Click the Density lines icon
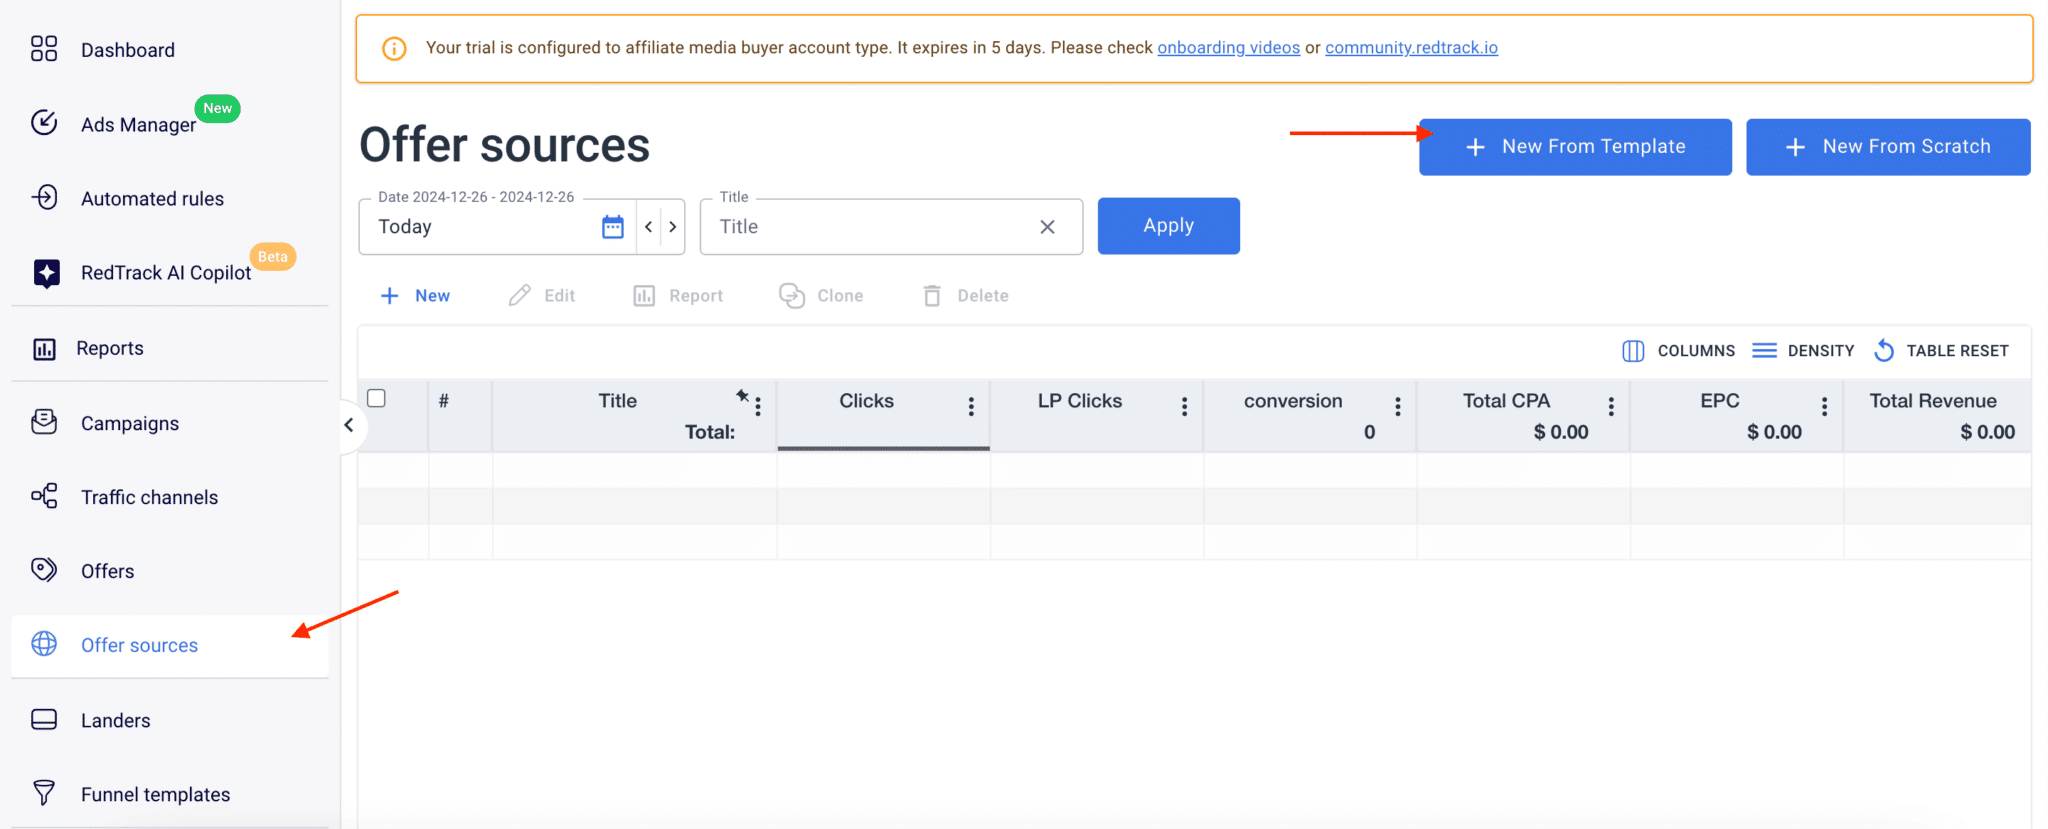Screen dimensions: 2048x829 pyautogui.click(x=1765, y=351)
